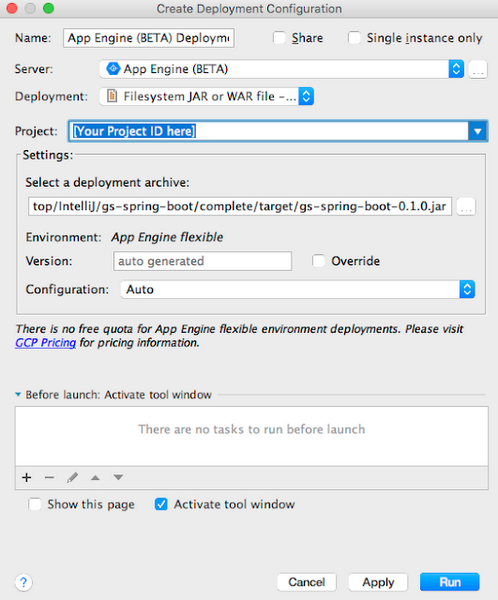Move before-launch task up
The width and height of the screenshot is (498, 600).
95,478
